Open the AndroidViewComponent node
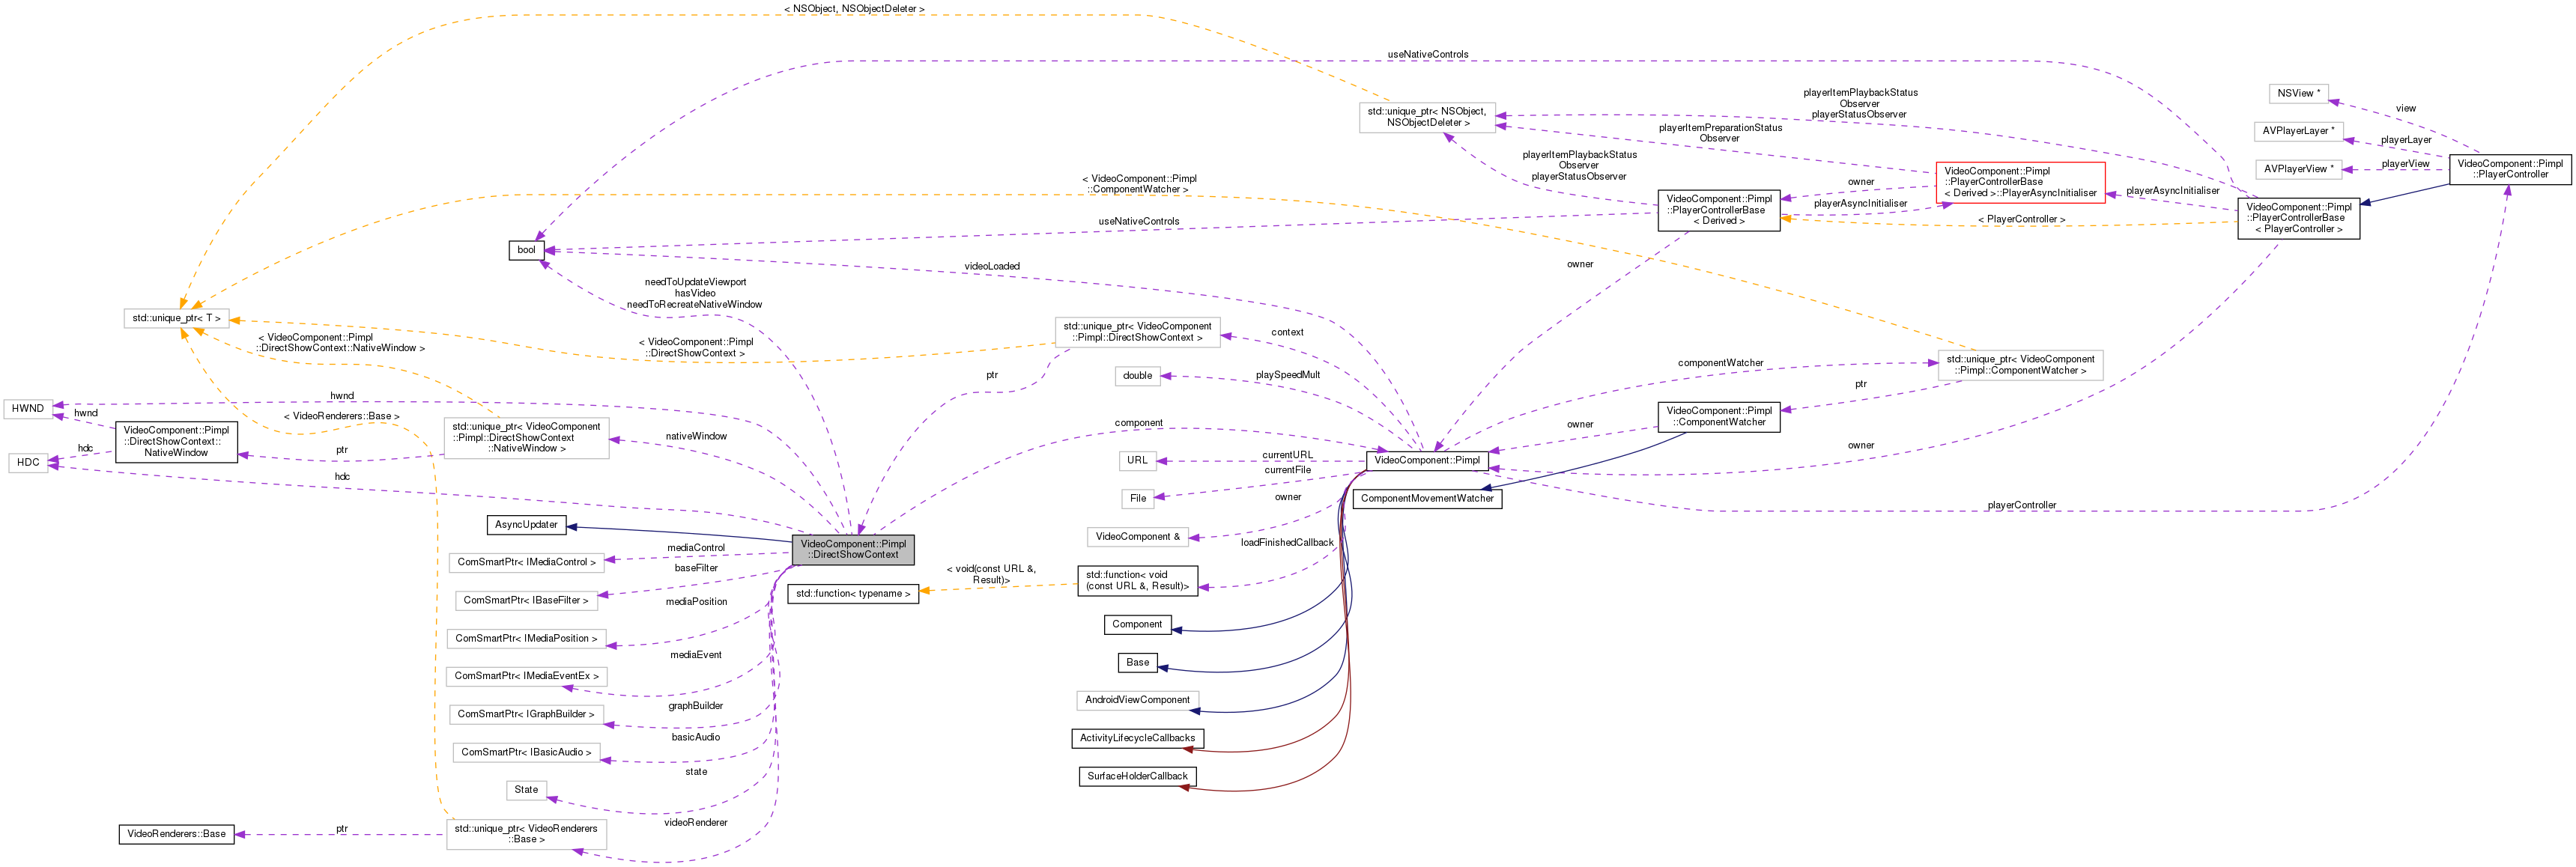The width and height of the screenshot is (2576, 867). (1137, 700)
